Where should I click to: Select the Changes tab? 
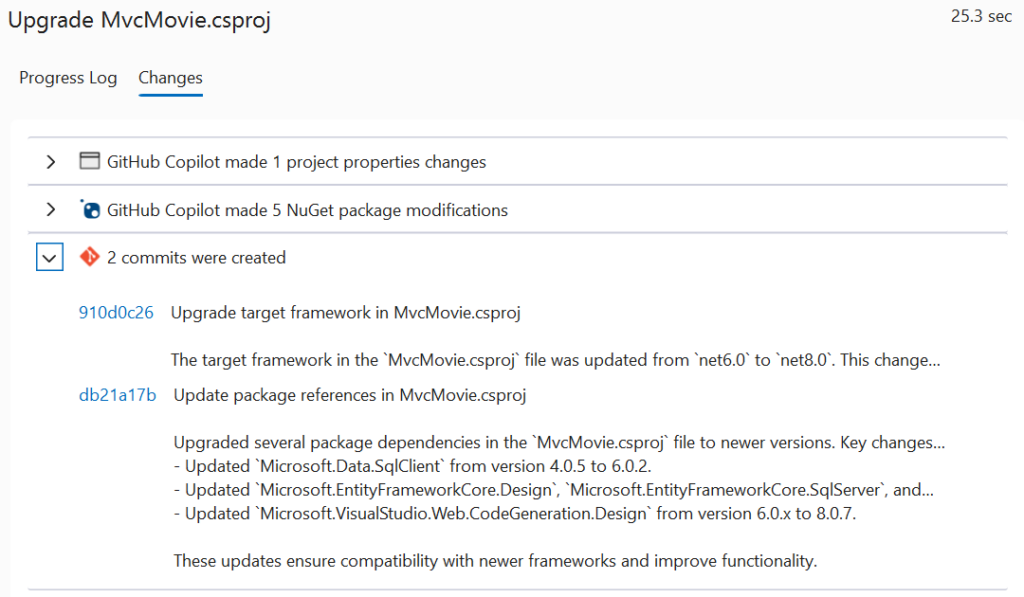point(170,78)
